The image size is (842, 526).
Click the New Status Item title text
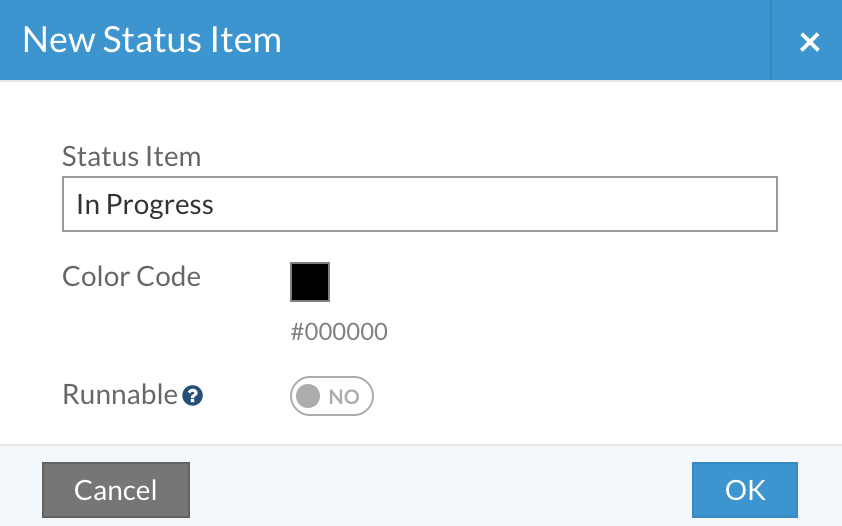pos(152,40)
